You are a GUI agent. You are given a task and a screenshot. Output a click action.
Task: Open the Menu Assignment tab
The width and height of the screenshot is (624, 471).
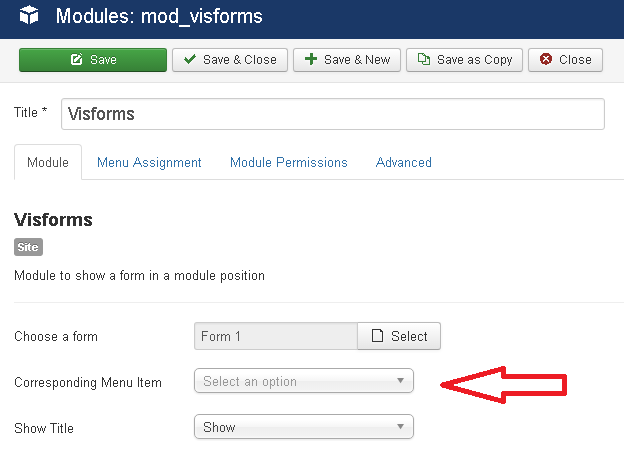click(149, 162)
